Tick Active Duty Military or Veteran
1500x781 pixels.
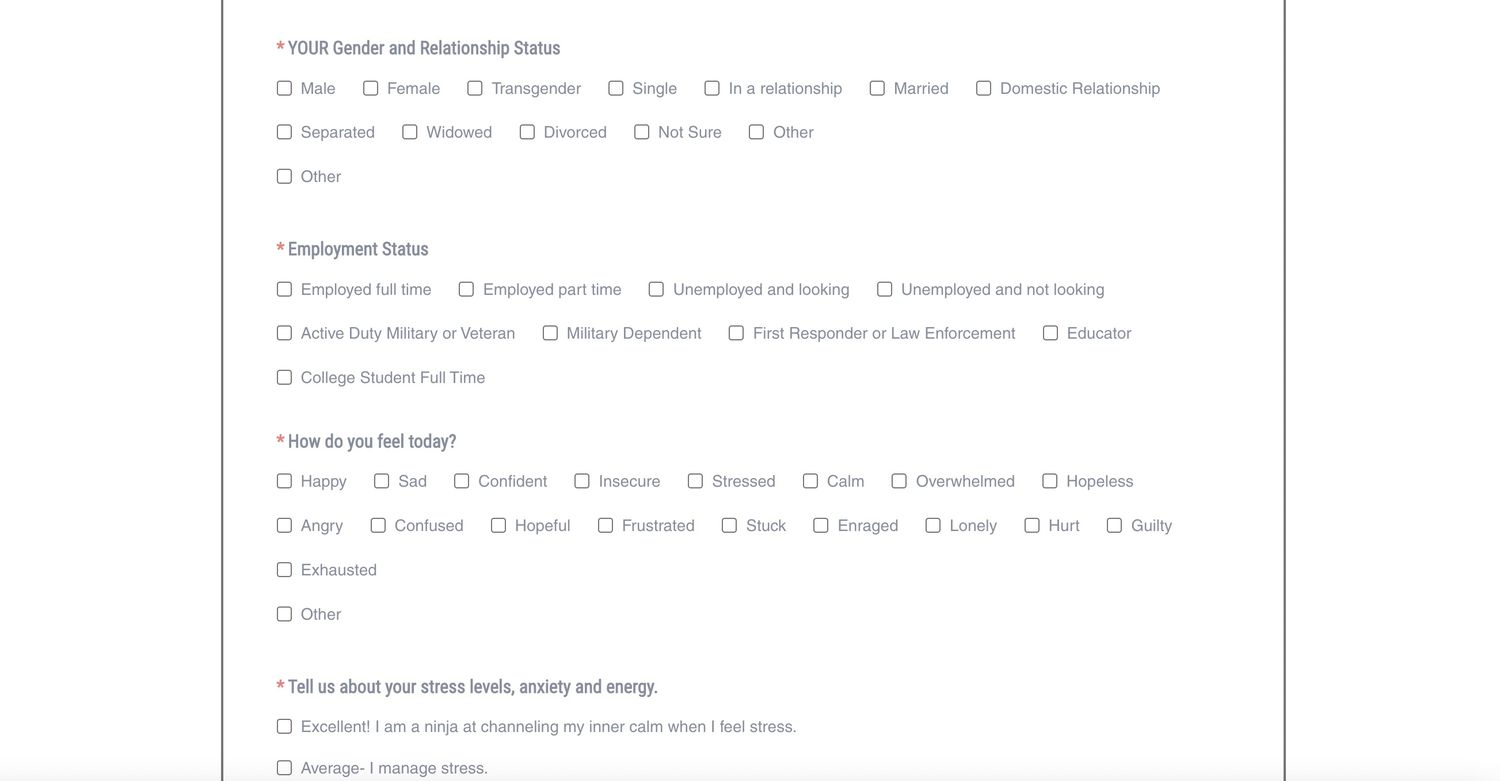284,333
